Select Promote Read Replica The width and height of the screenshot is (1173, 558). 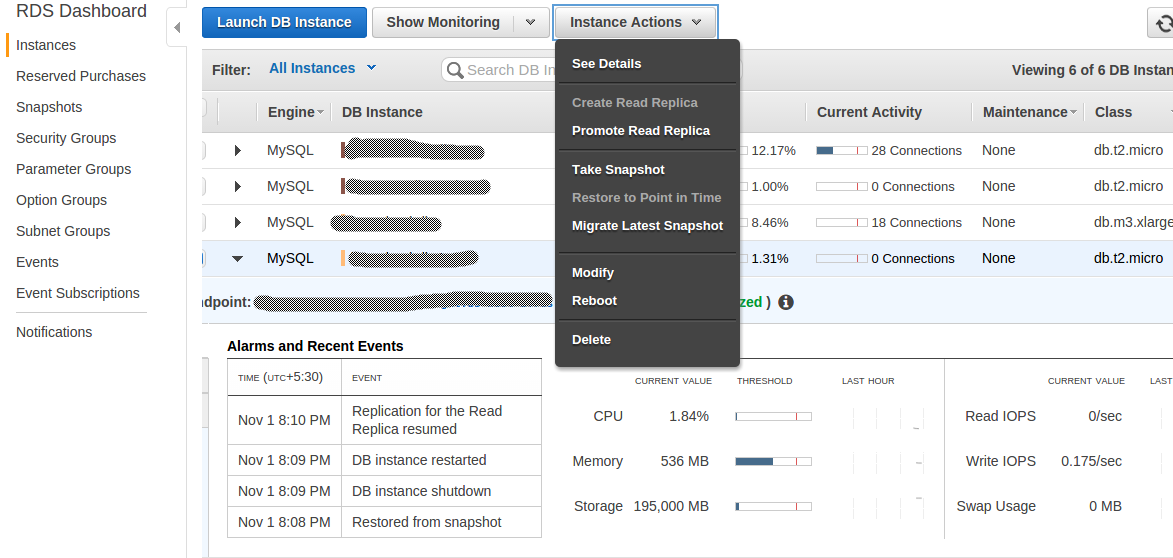coord(641,131)
